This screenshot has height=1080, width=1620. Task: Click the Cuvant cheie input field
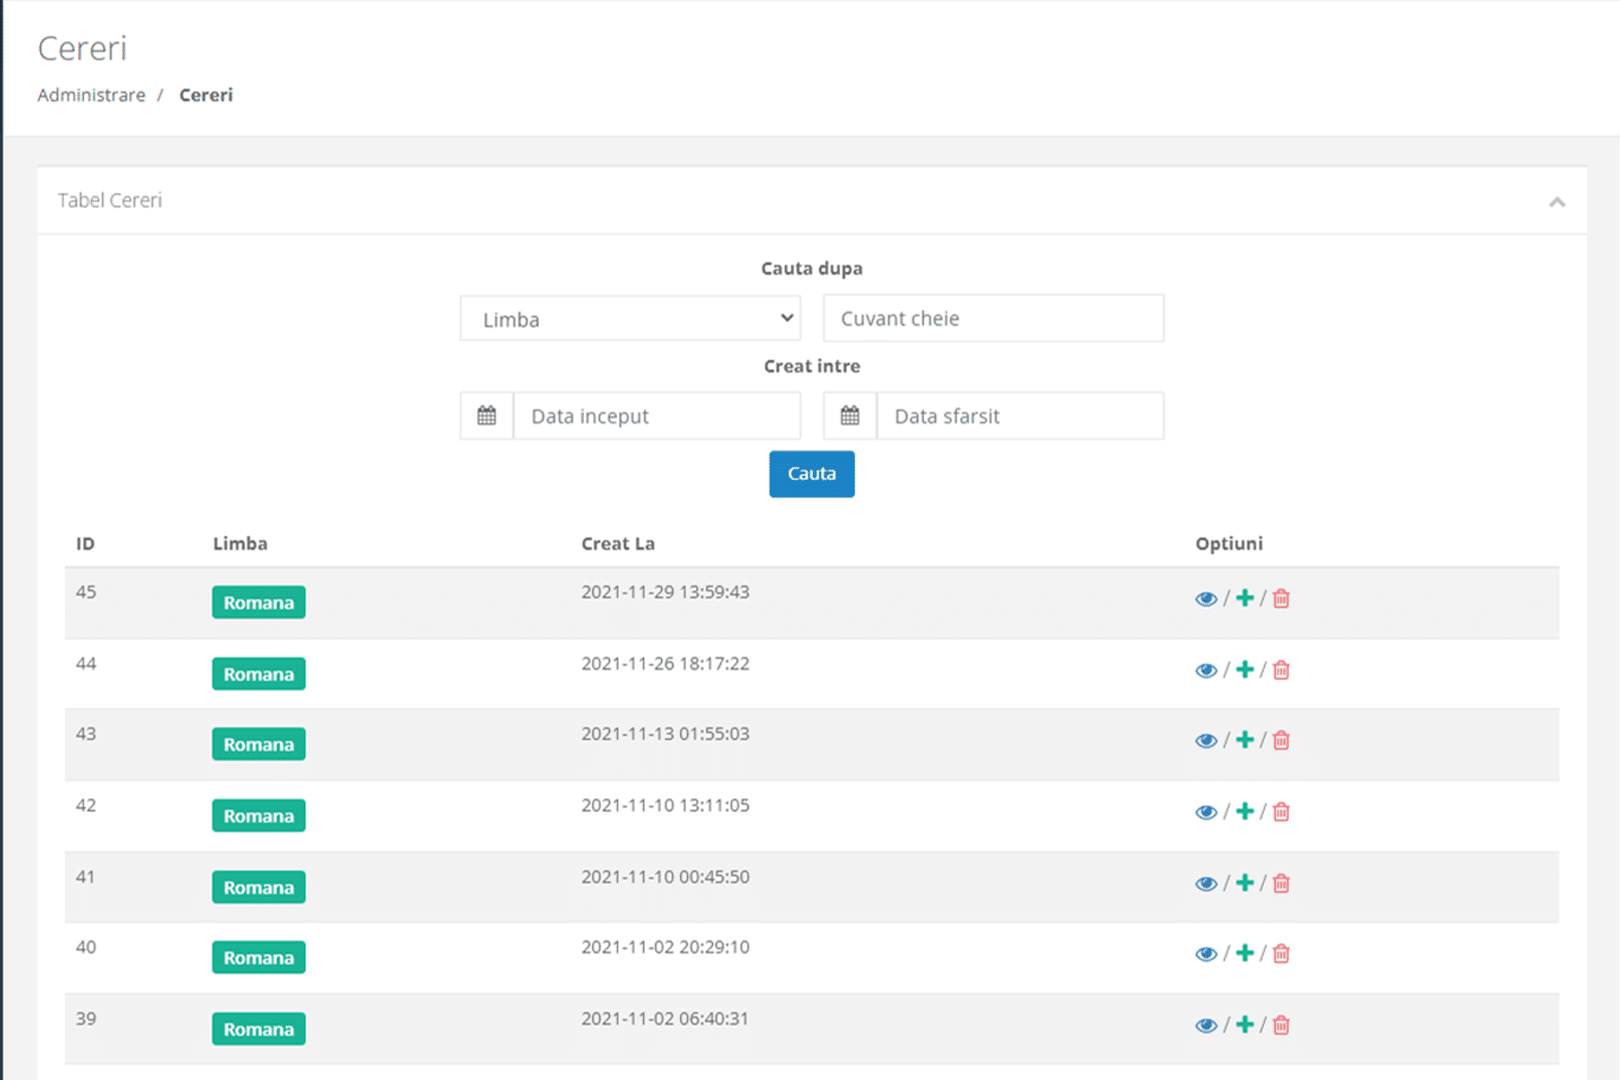pyautogui.click(x=993, y=319)
